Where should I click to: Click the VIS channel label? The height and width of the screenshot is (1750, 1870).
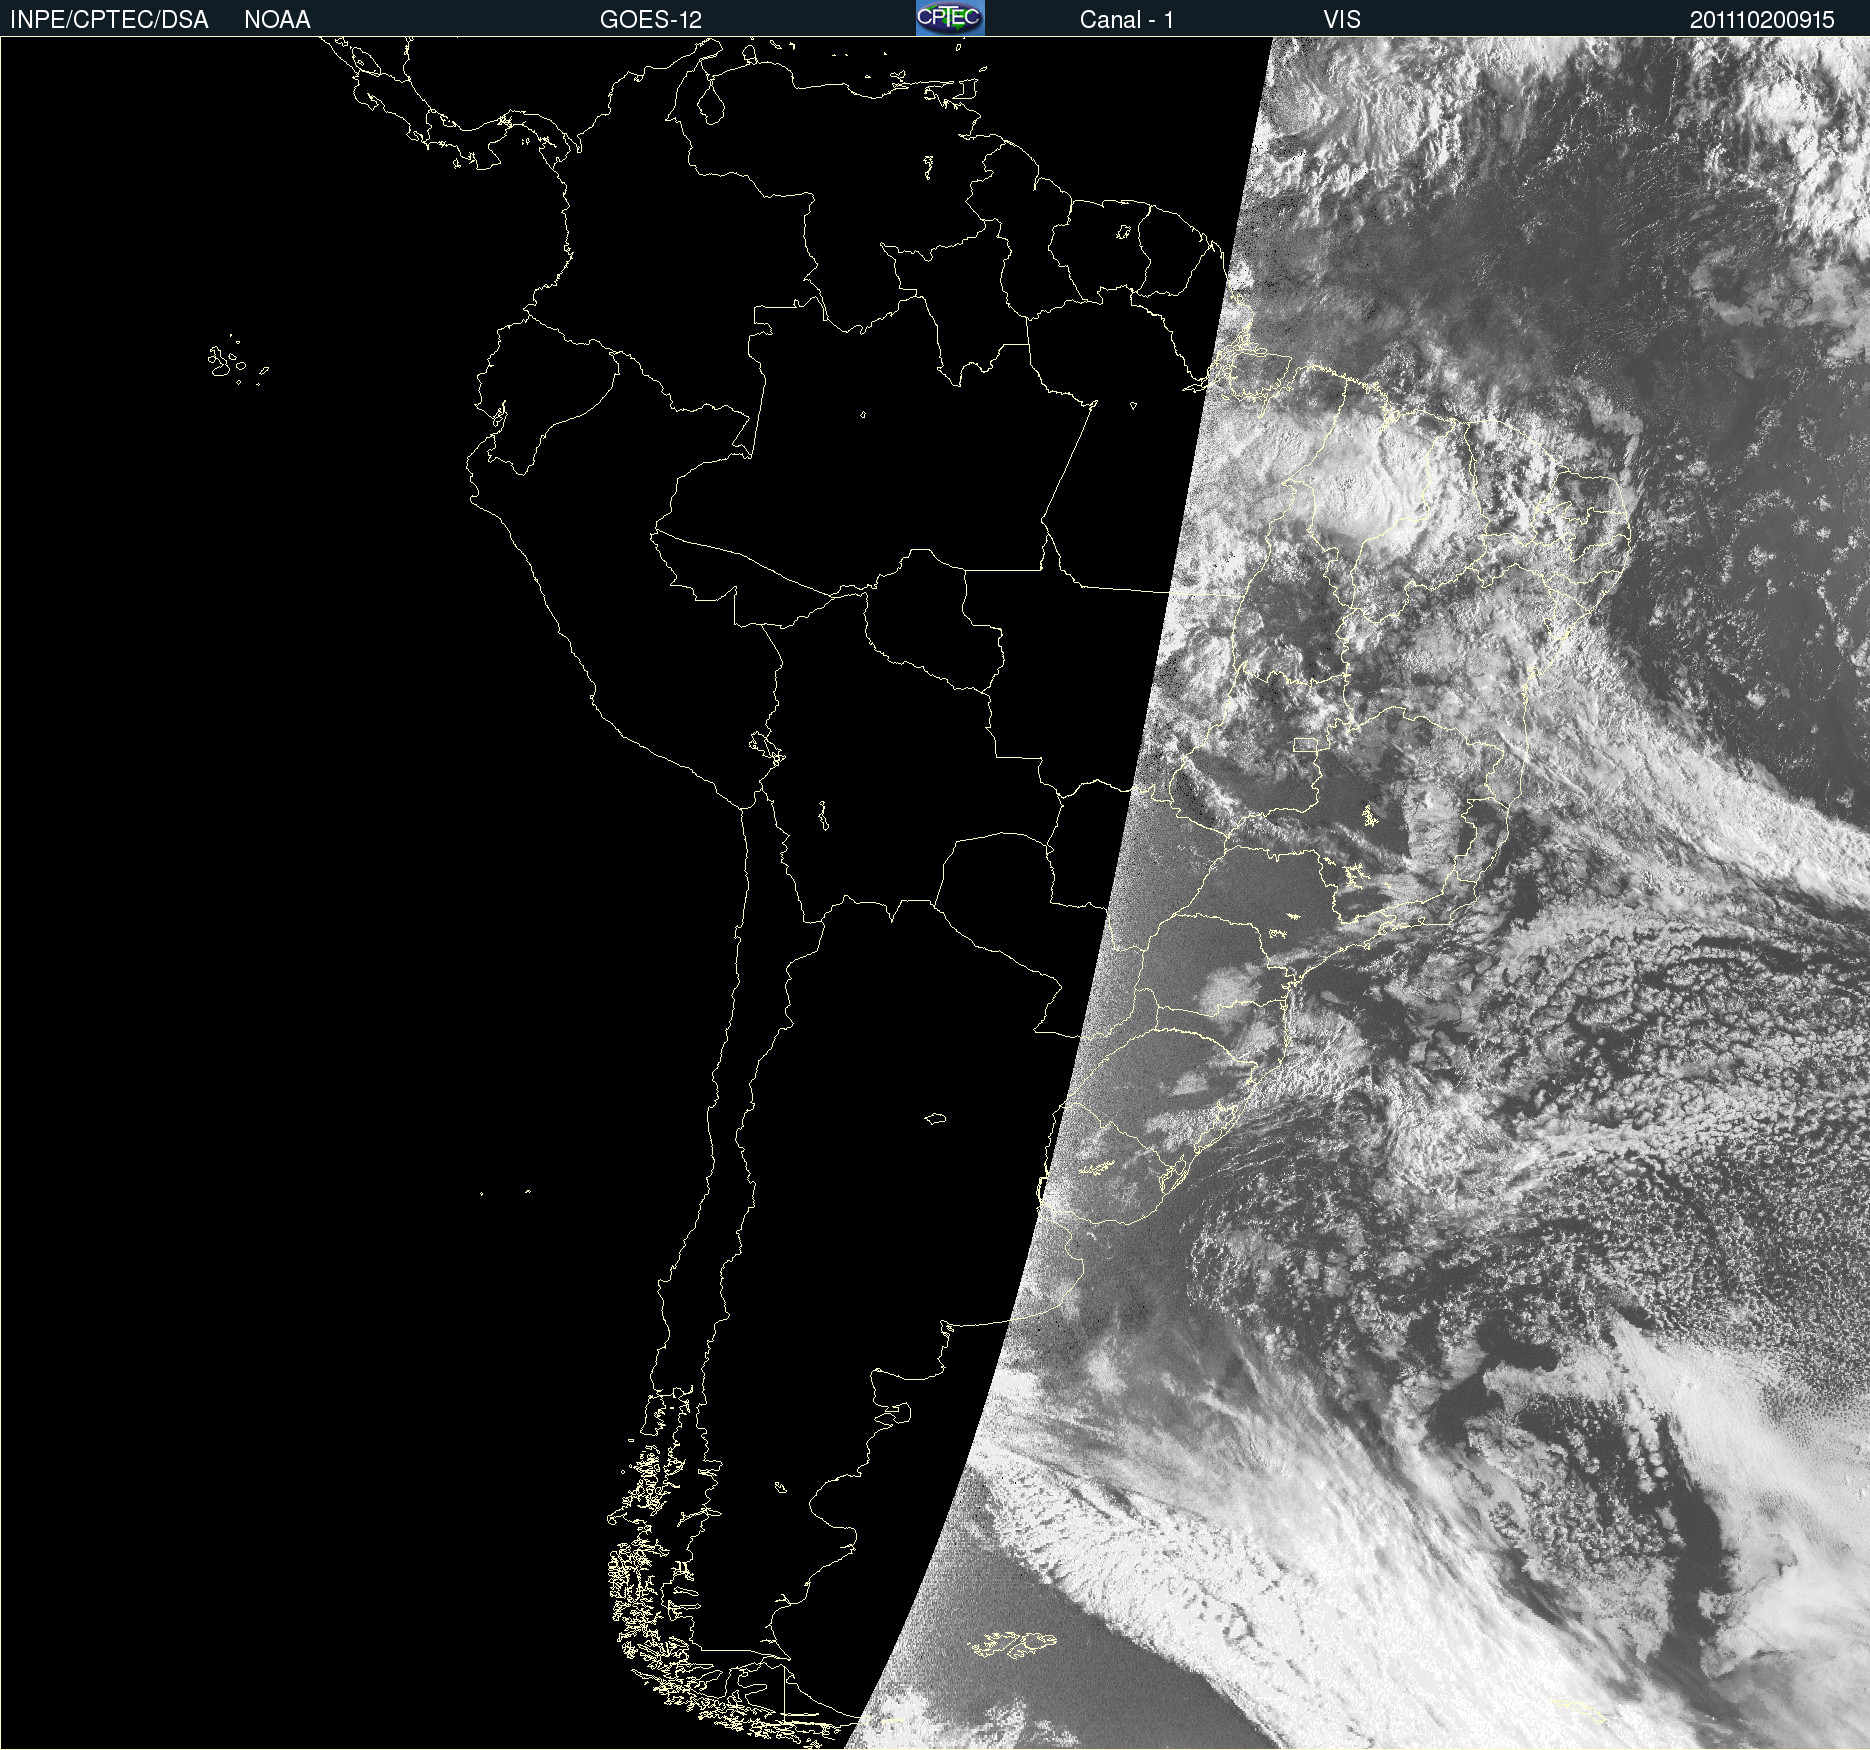1342,20
